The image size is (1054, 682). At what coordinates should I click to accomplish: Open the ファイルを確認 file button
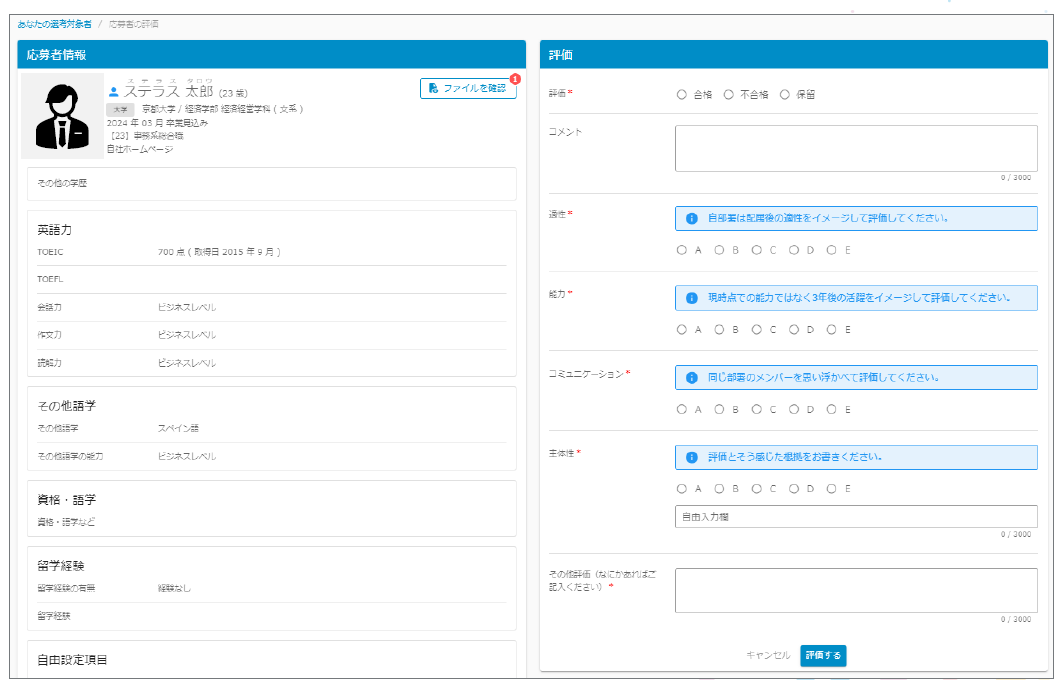pyautogui.click(x=467, y=88)
